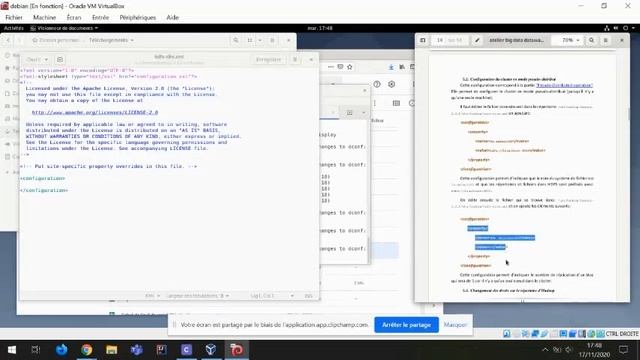640x360 pixels.
Task: Click the power icon in the GNOME top bar
Action: click(625, 28)
